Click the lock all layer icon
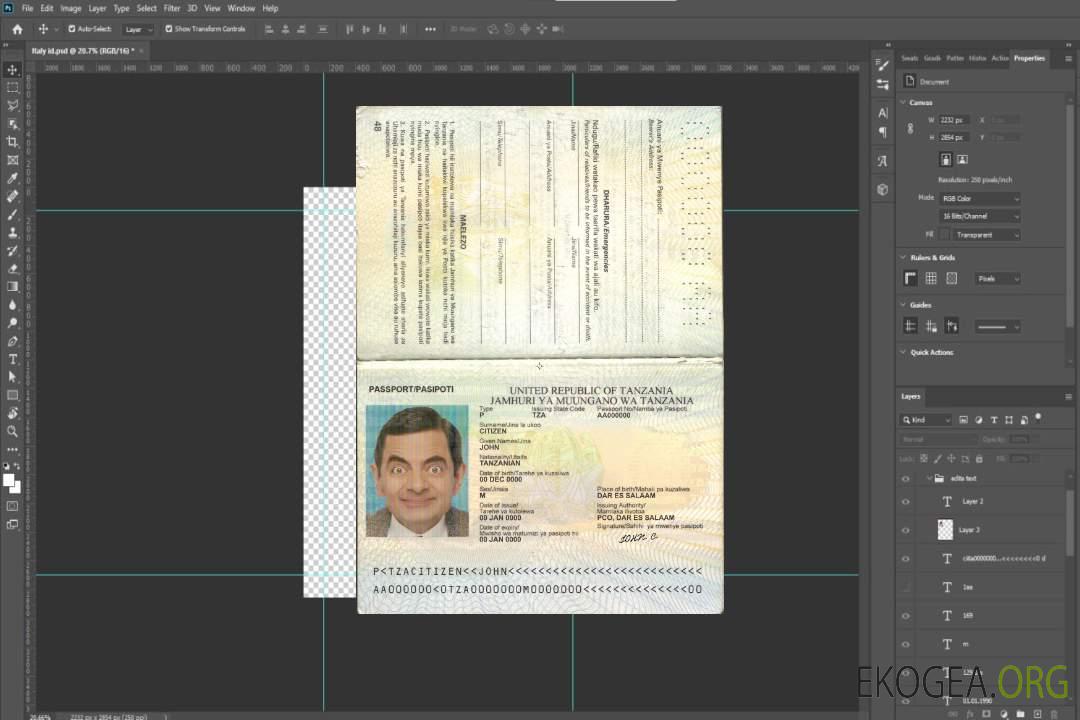The width and height of the screenshot is (1080, 720). tap(979, 459)
